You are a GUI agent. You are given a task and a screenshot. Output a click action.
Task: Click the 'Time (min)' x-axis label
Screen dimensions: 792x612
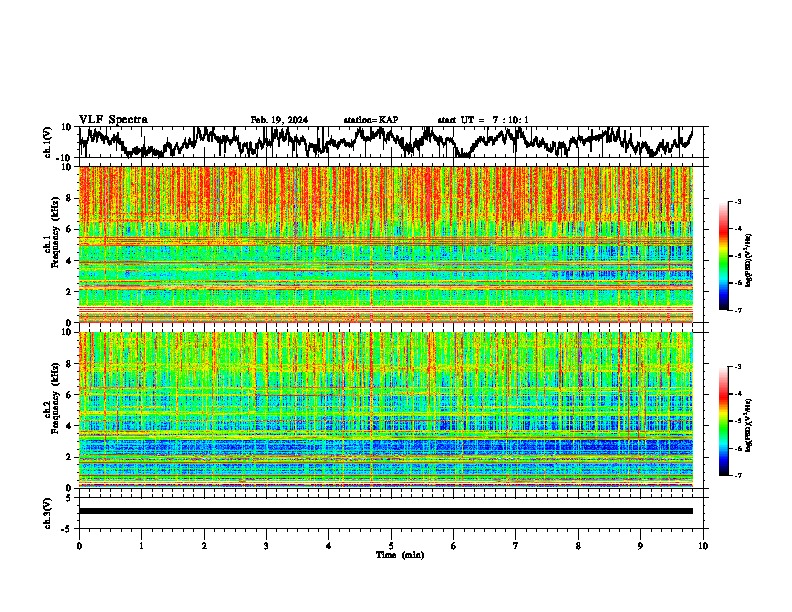coord(400,555)
